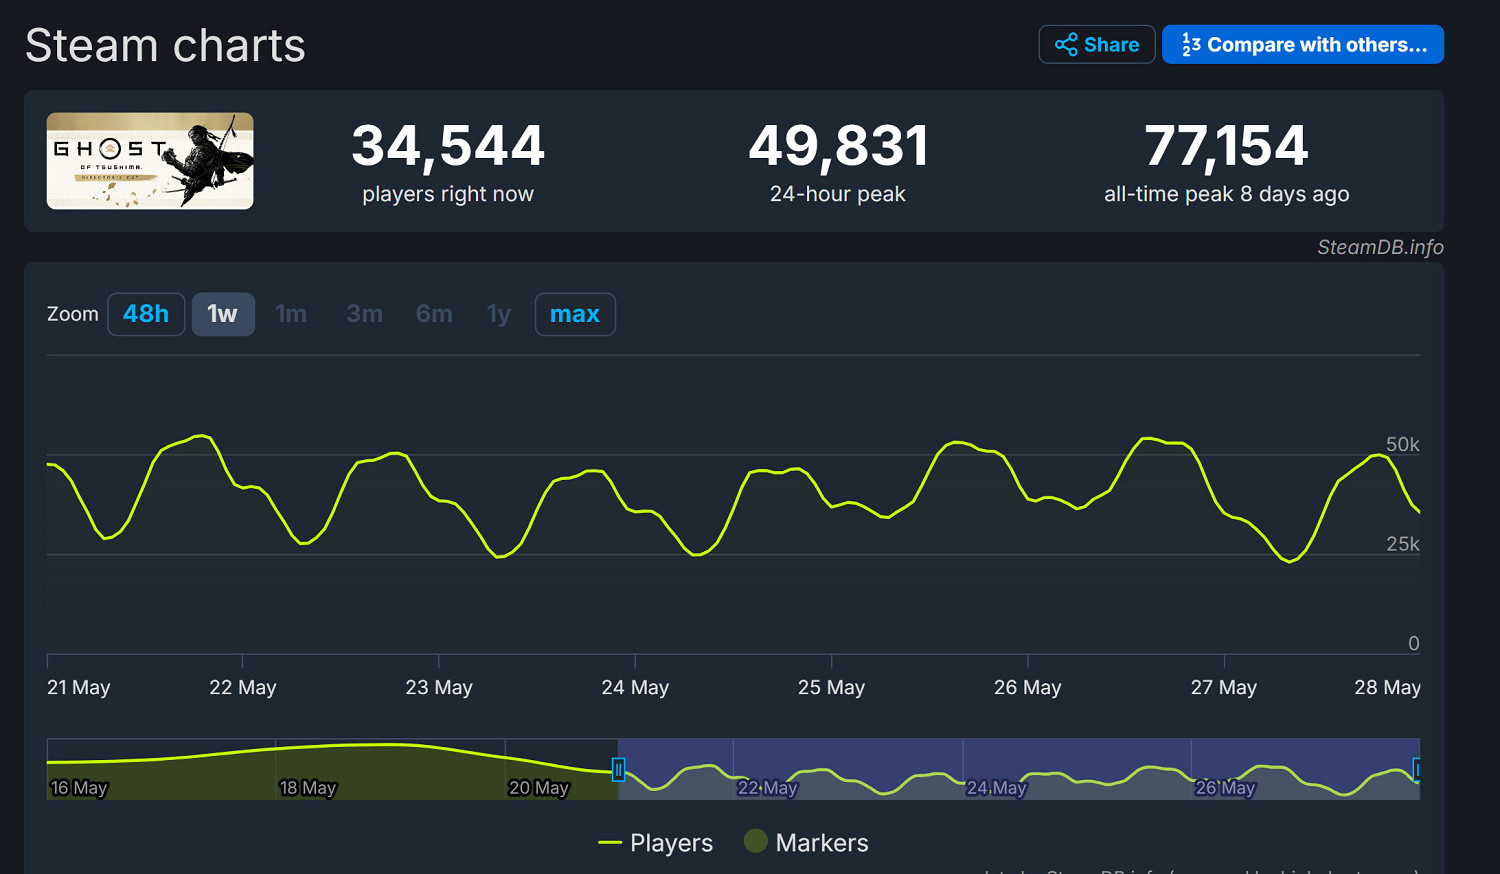Open the SteamDB.info link
The height and width of the screenshot is (874, 1500).
[x=1380, y=247]
